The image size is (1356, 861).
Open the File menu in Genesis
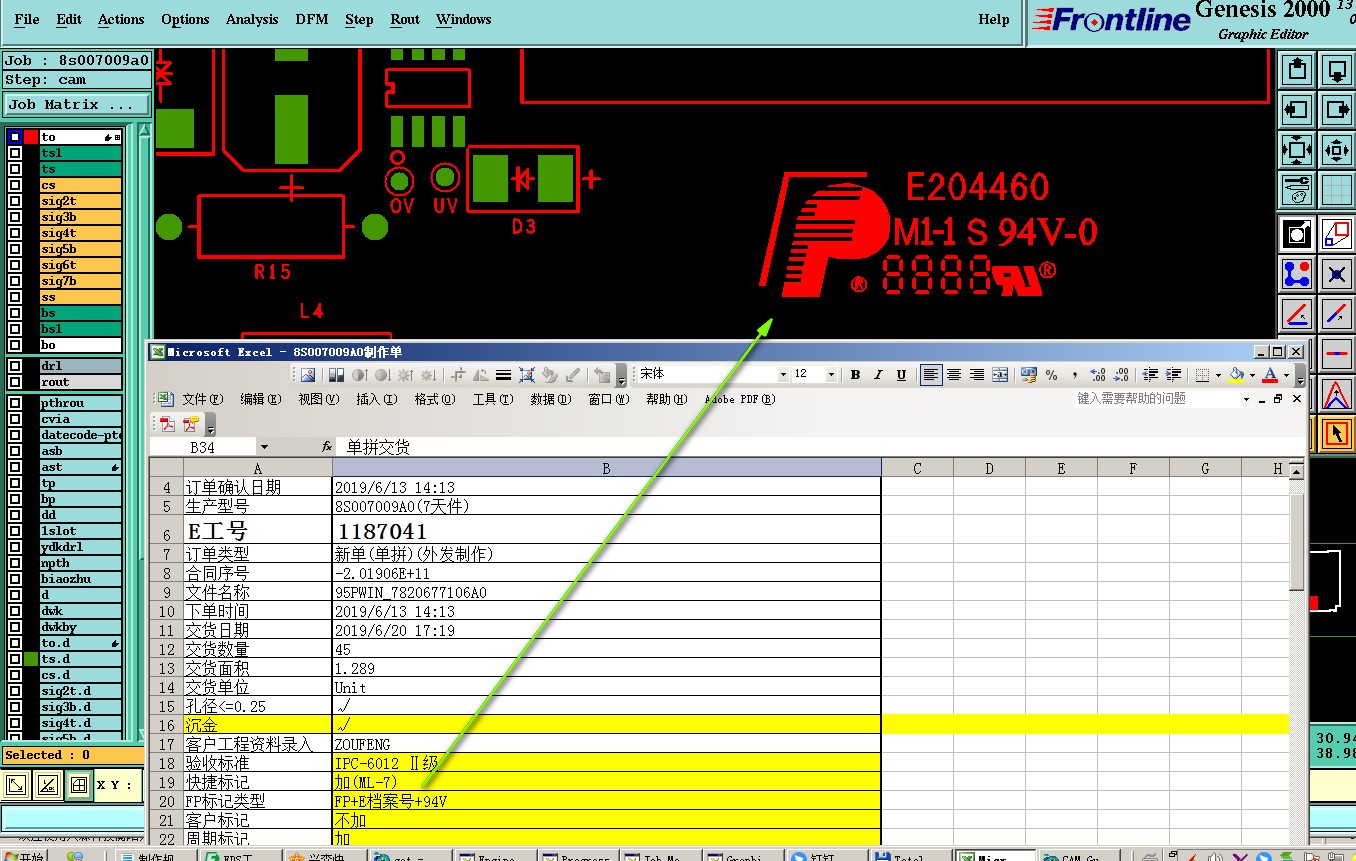point(27,19)
